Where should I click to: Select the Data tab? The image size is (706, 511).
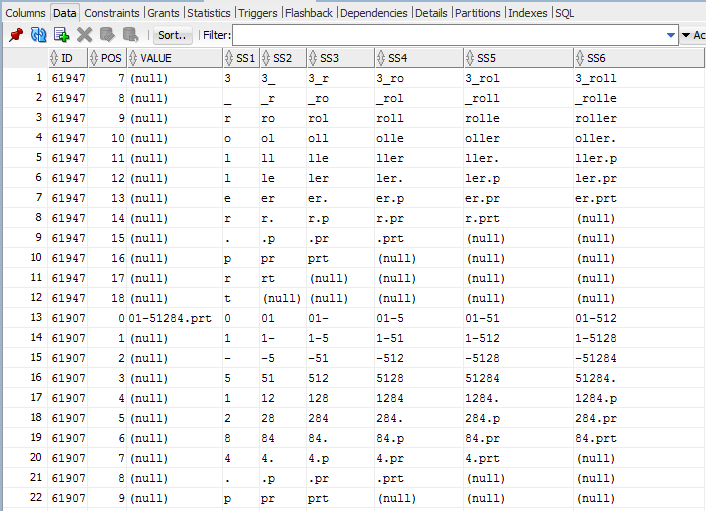(x=64, y=13)
